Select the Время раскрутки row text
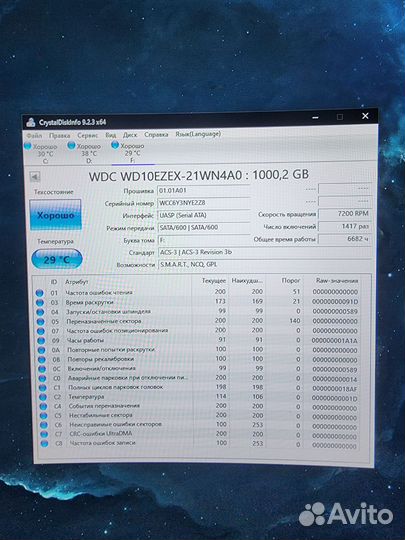Image resolution: width=405 pixels, height=540 pixels. tap(90, 302)
